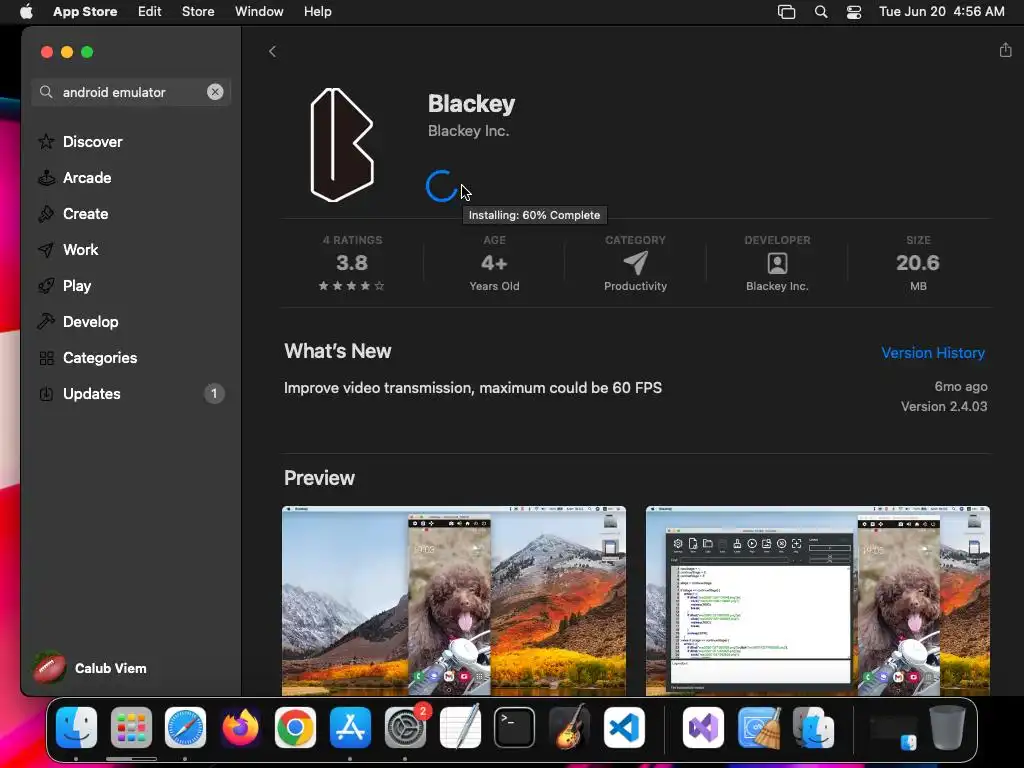Click the Preview heading
This screenshot has height=768, width=1024.
point(319,478)
